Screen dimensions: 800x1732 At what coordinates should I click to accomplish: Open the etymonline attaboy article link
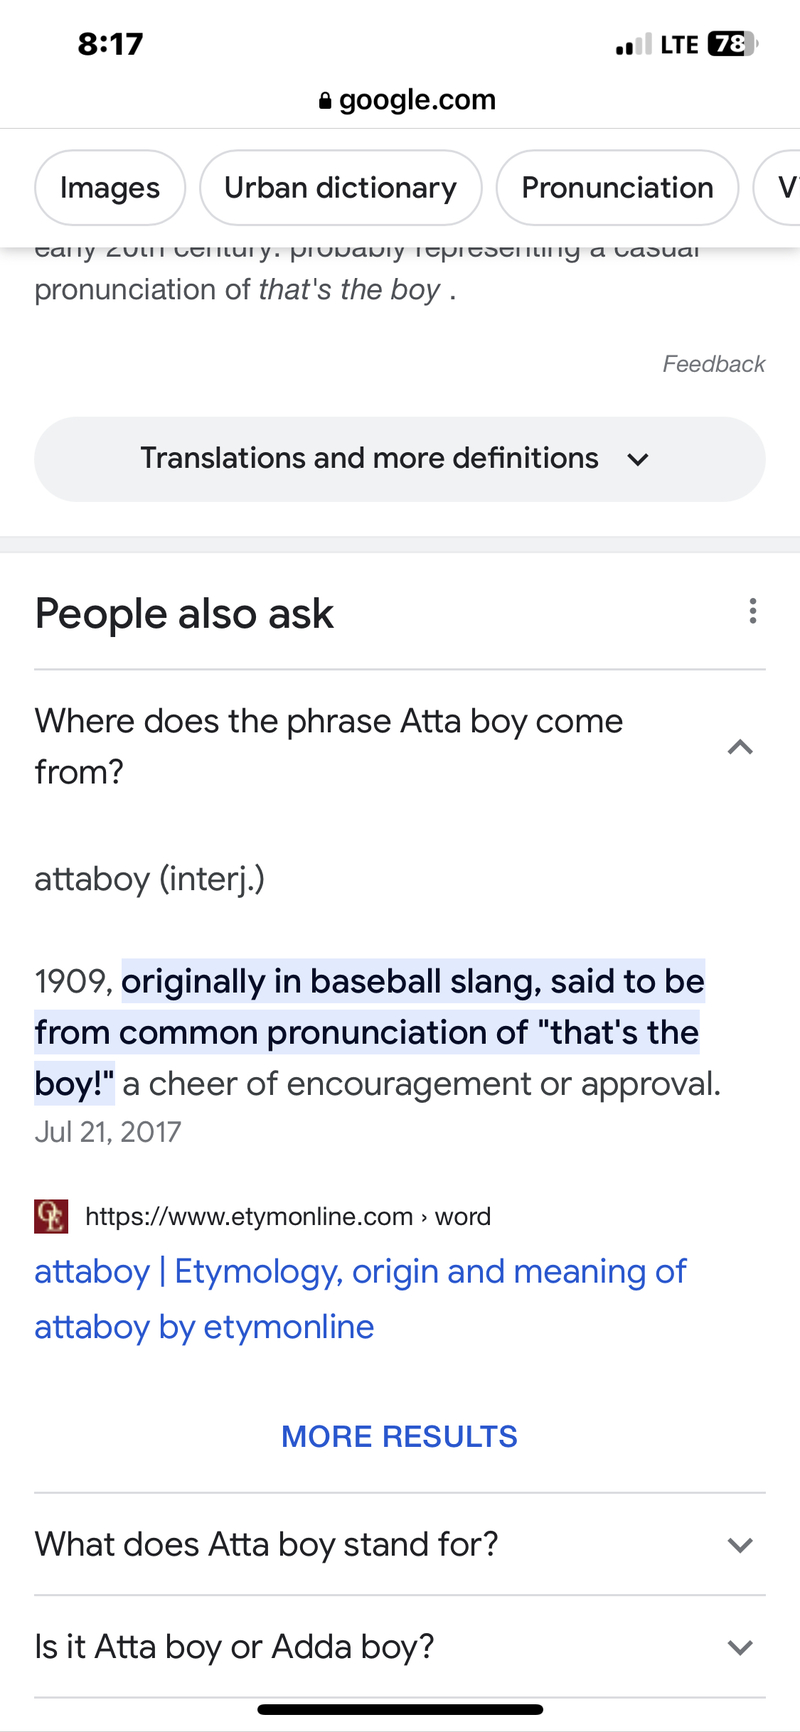point(360,1298)
